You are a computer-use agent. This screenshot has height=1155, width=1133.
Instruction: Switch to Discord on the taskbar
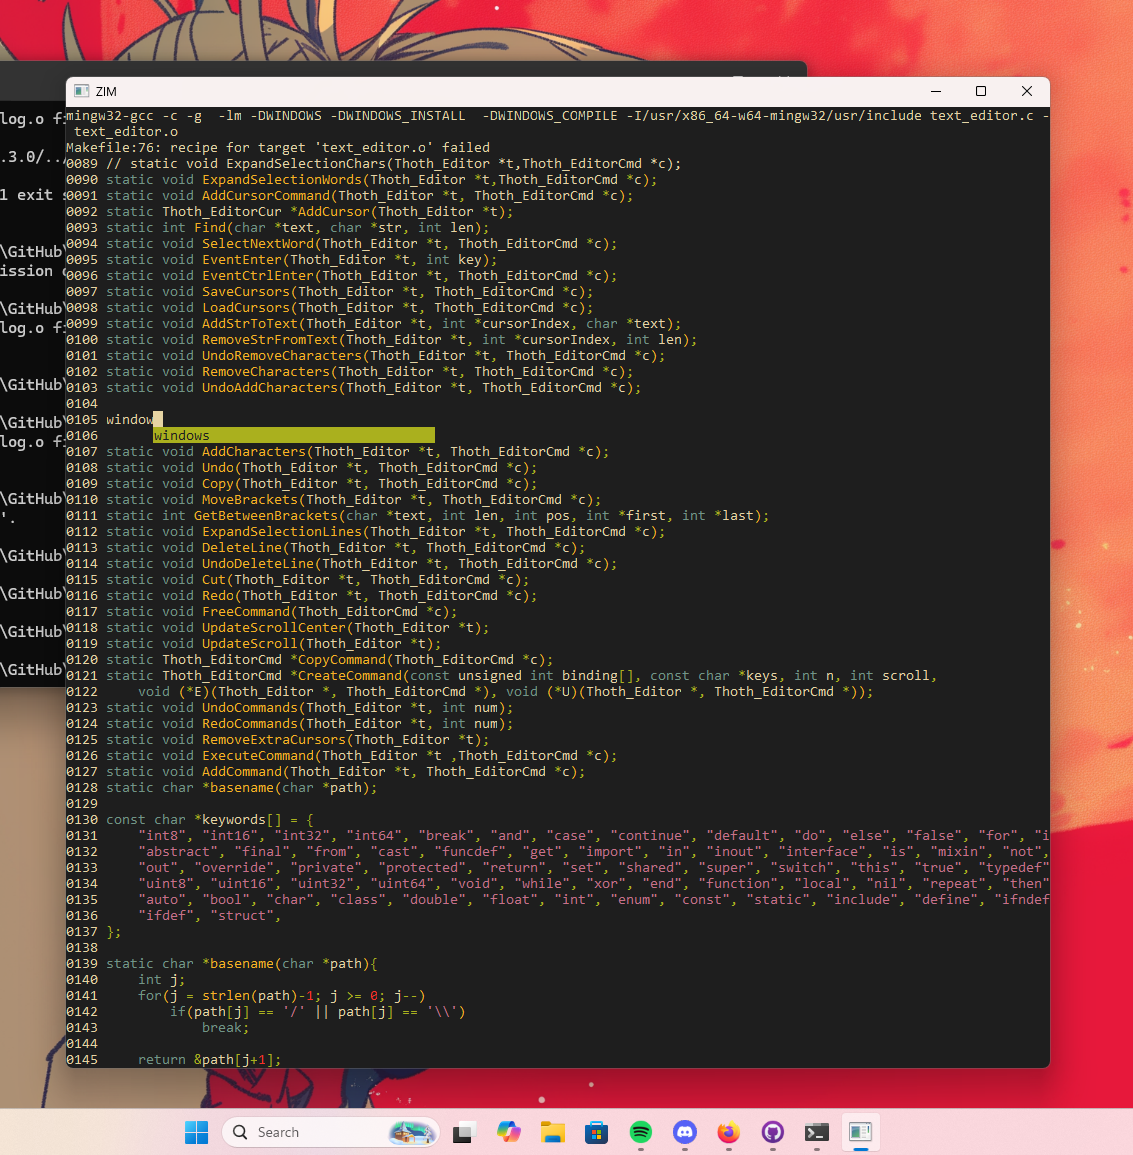[685, 1132]
